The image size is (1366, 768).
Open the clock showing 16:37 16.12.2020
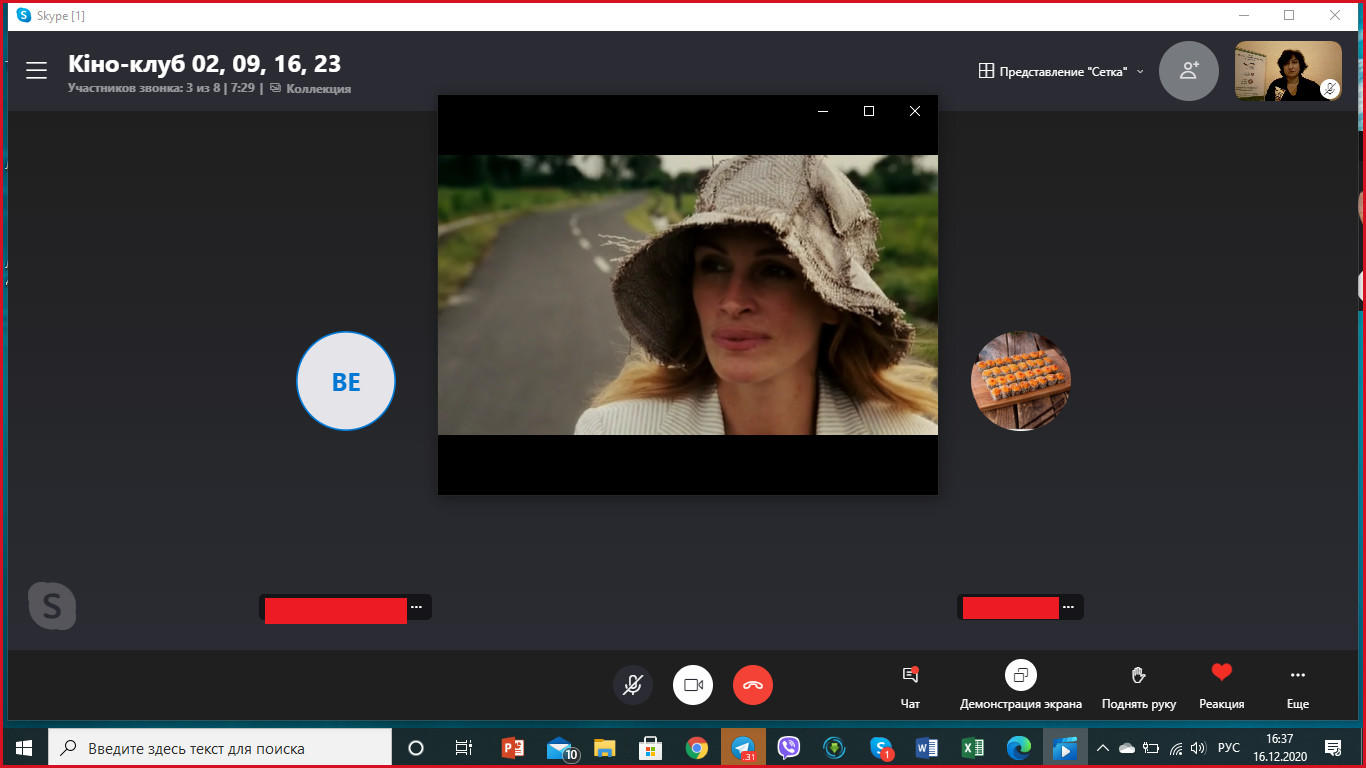coord(1279,747)
